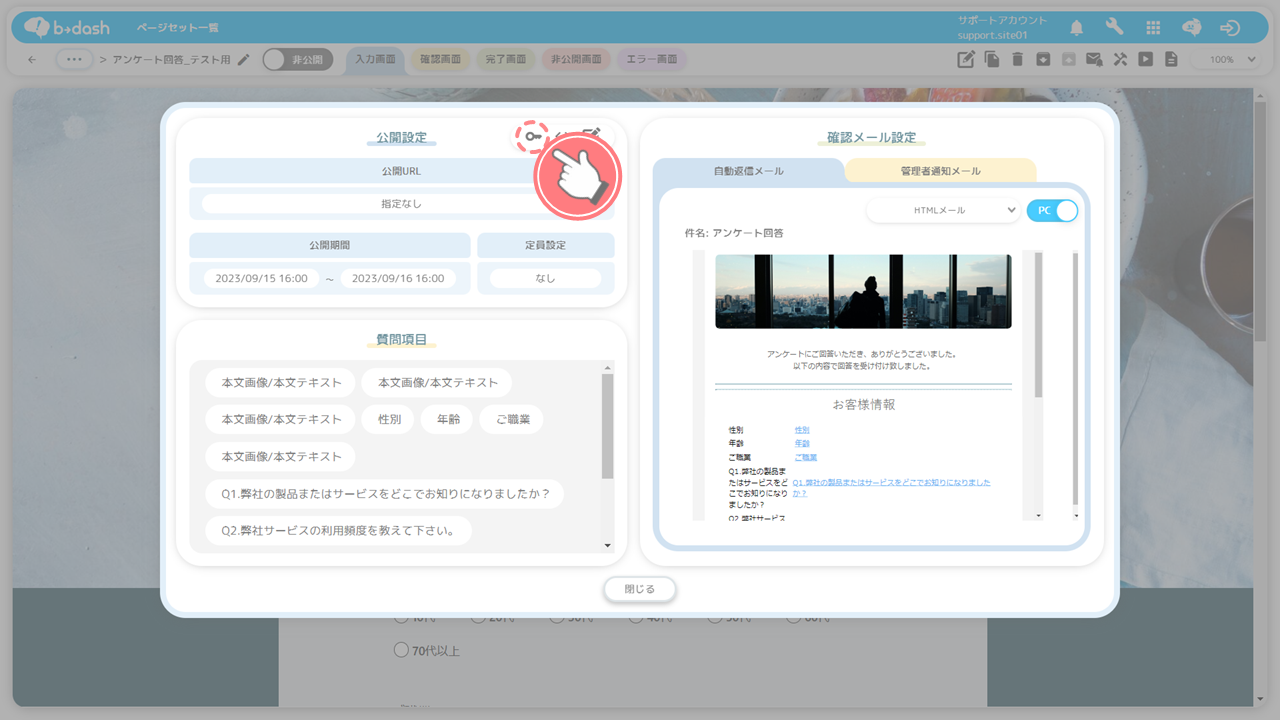The height and width of the screenshot is (720, 1280).
Task: Open the notifications bell
Action: [x=1077, y=28]
